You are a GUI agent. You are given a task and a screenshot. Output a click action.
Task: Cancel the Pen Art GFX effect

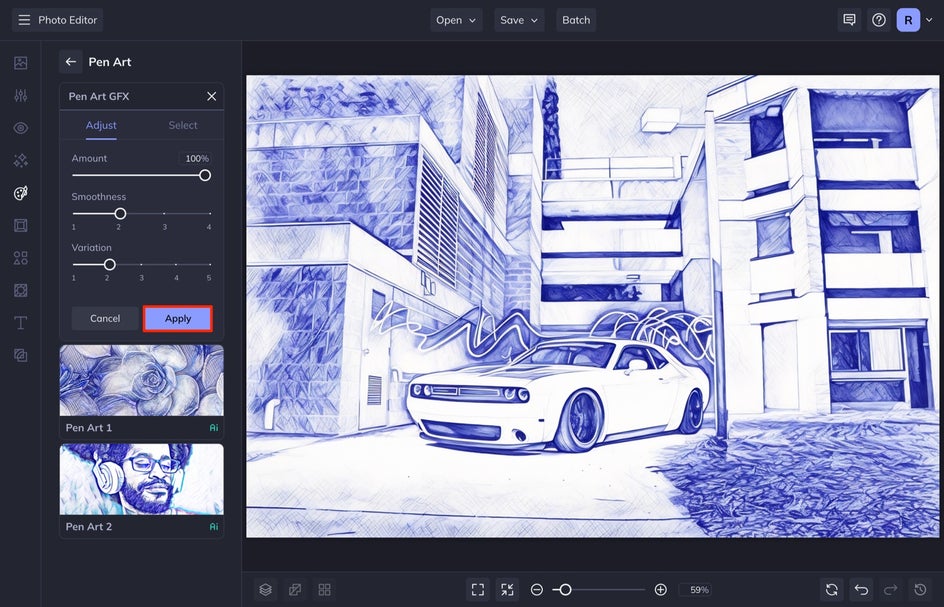(105, 318)
